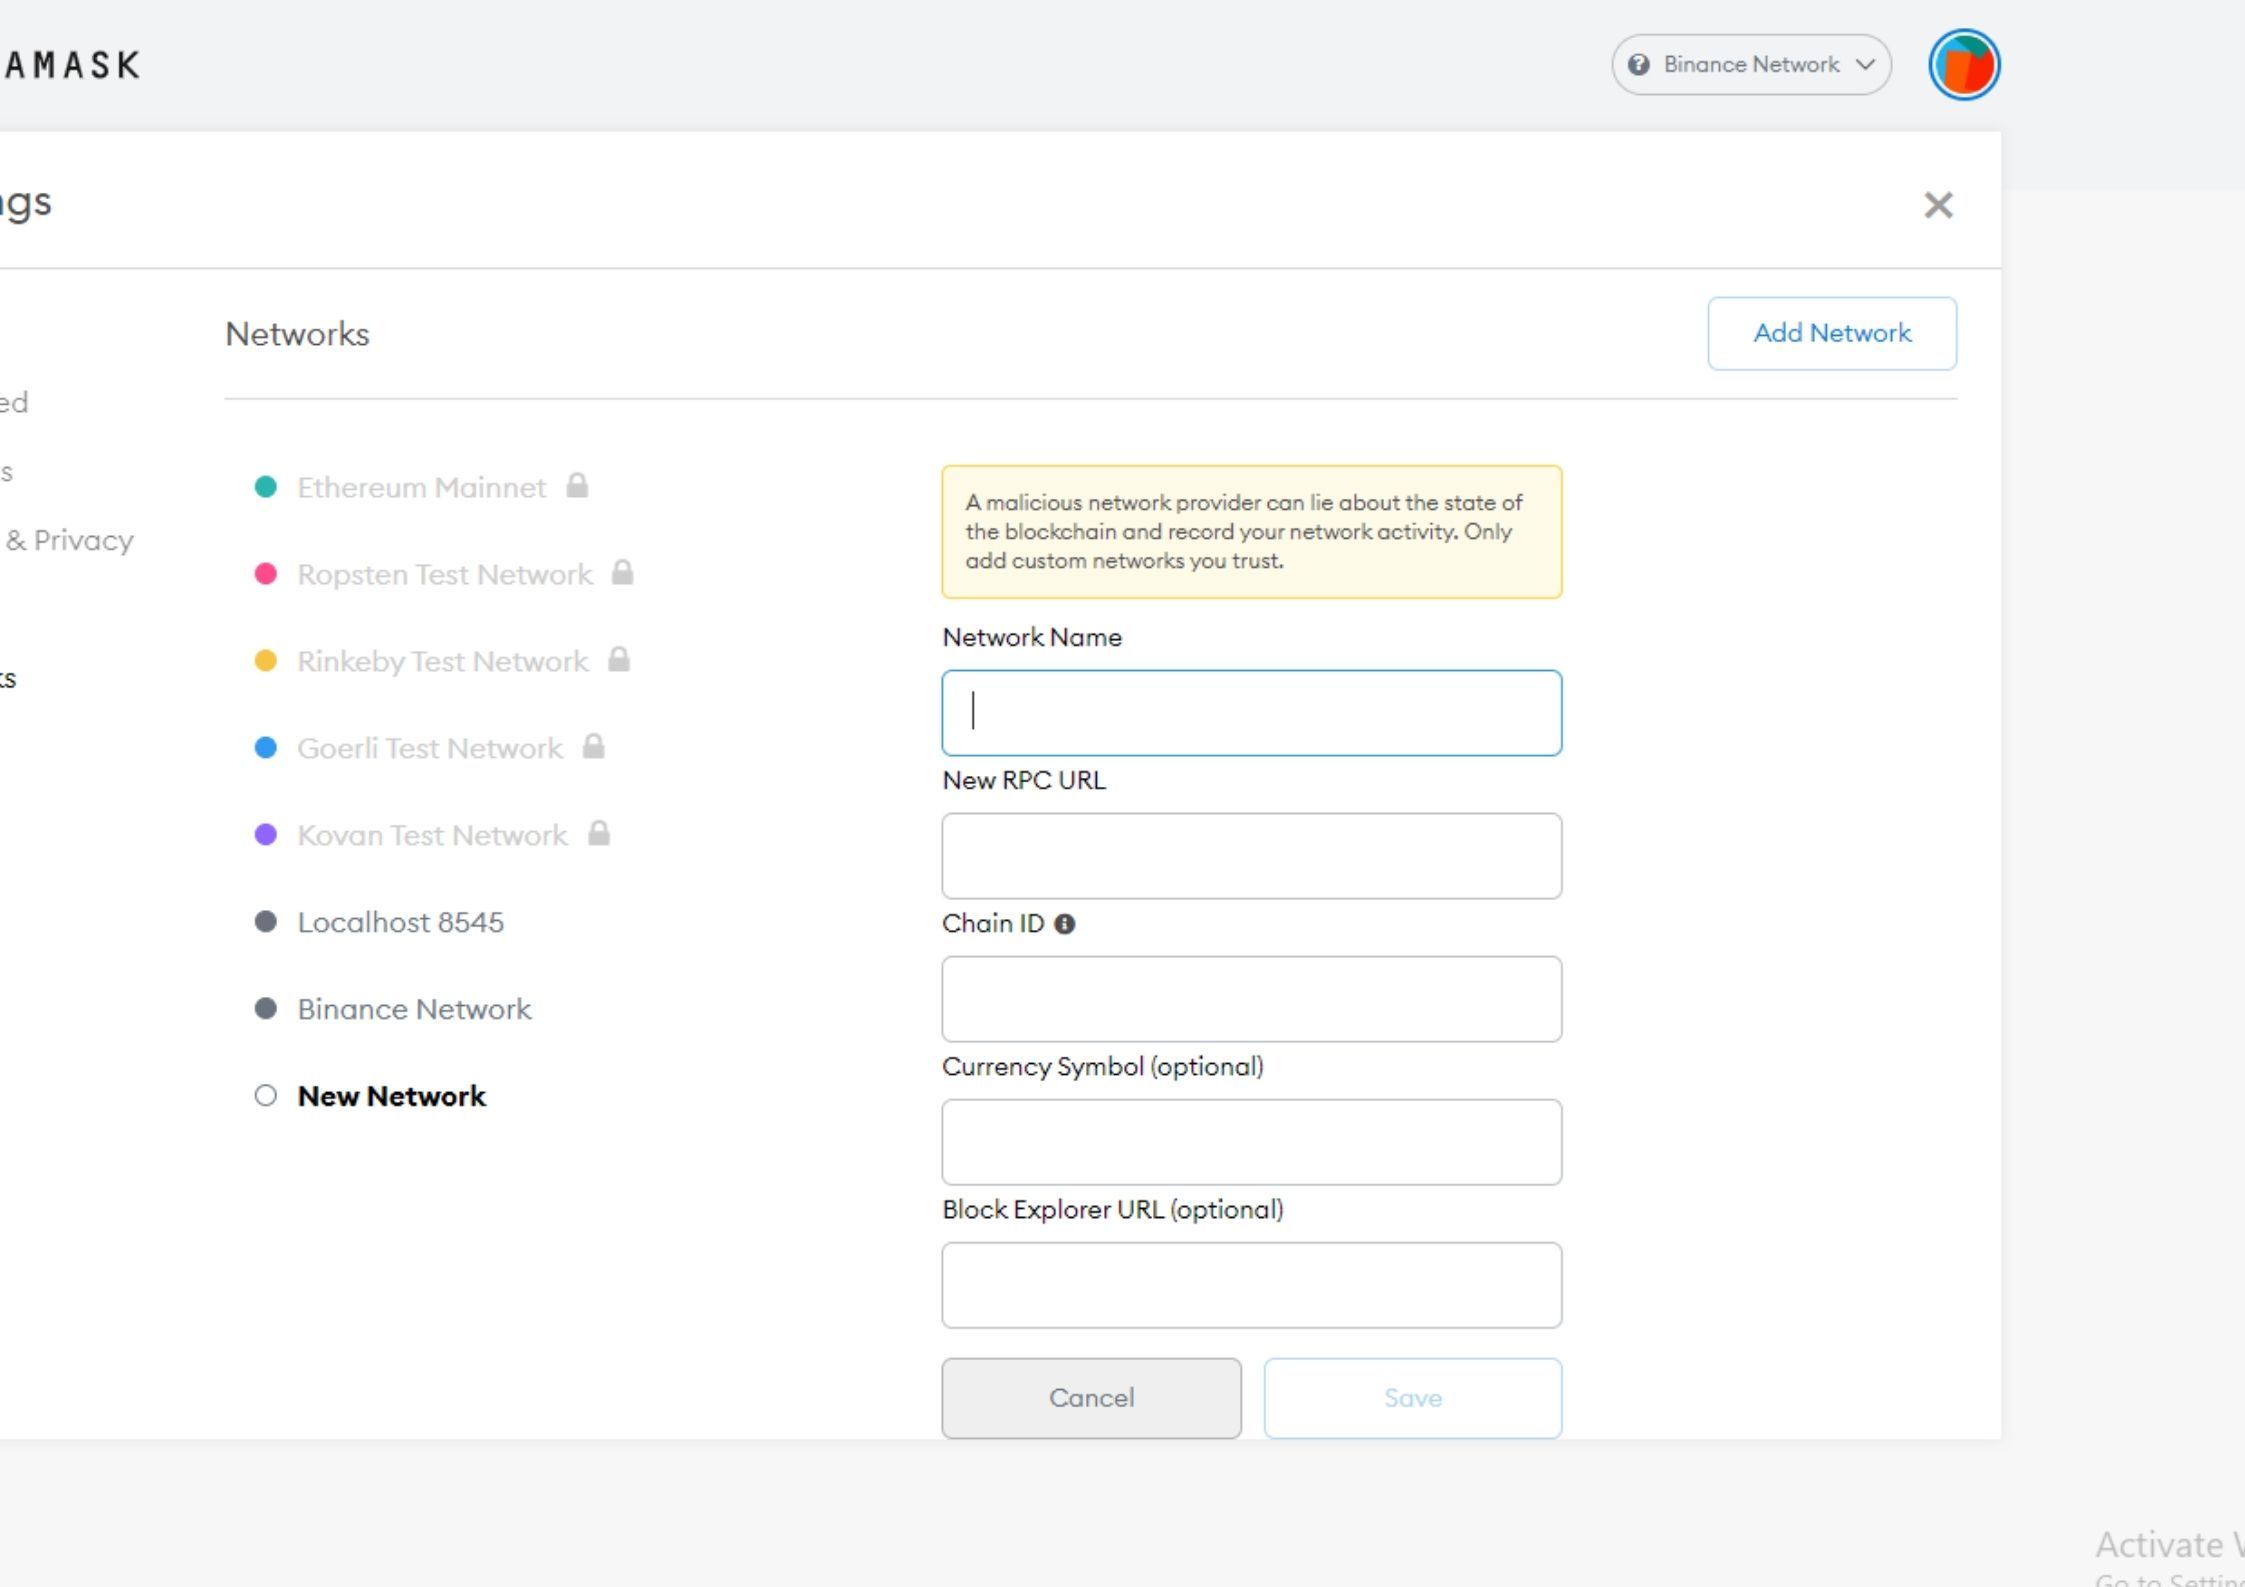This screenshot has height=1587, width=2245.
Task: Click the lock icon beside Kovan Test Network
Action: 598,833
